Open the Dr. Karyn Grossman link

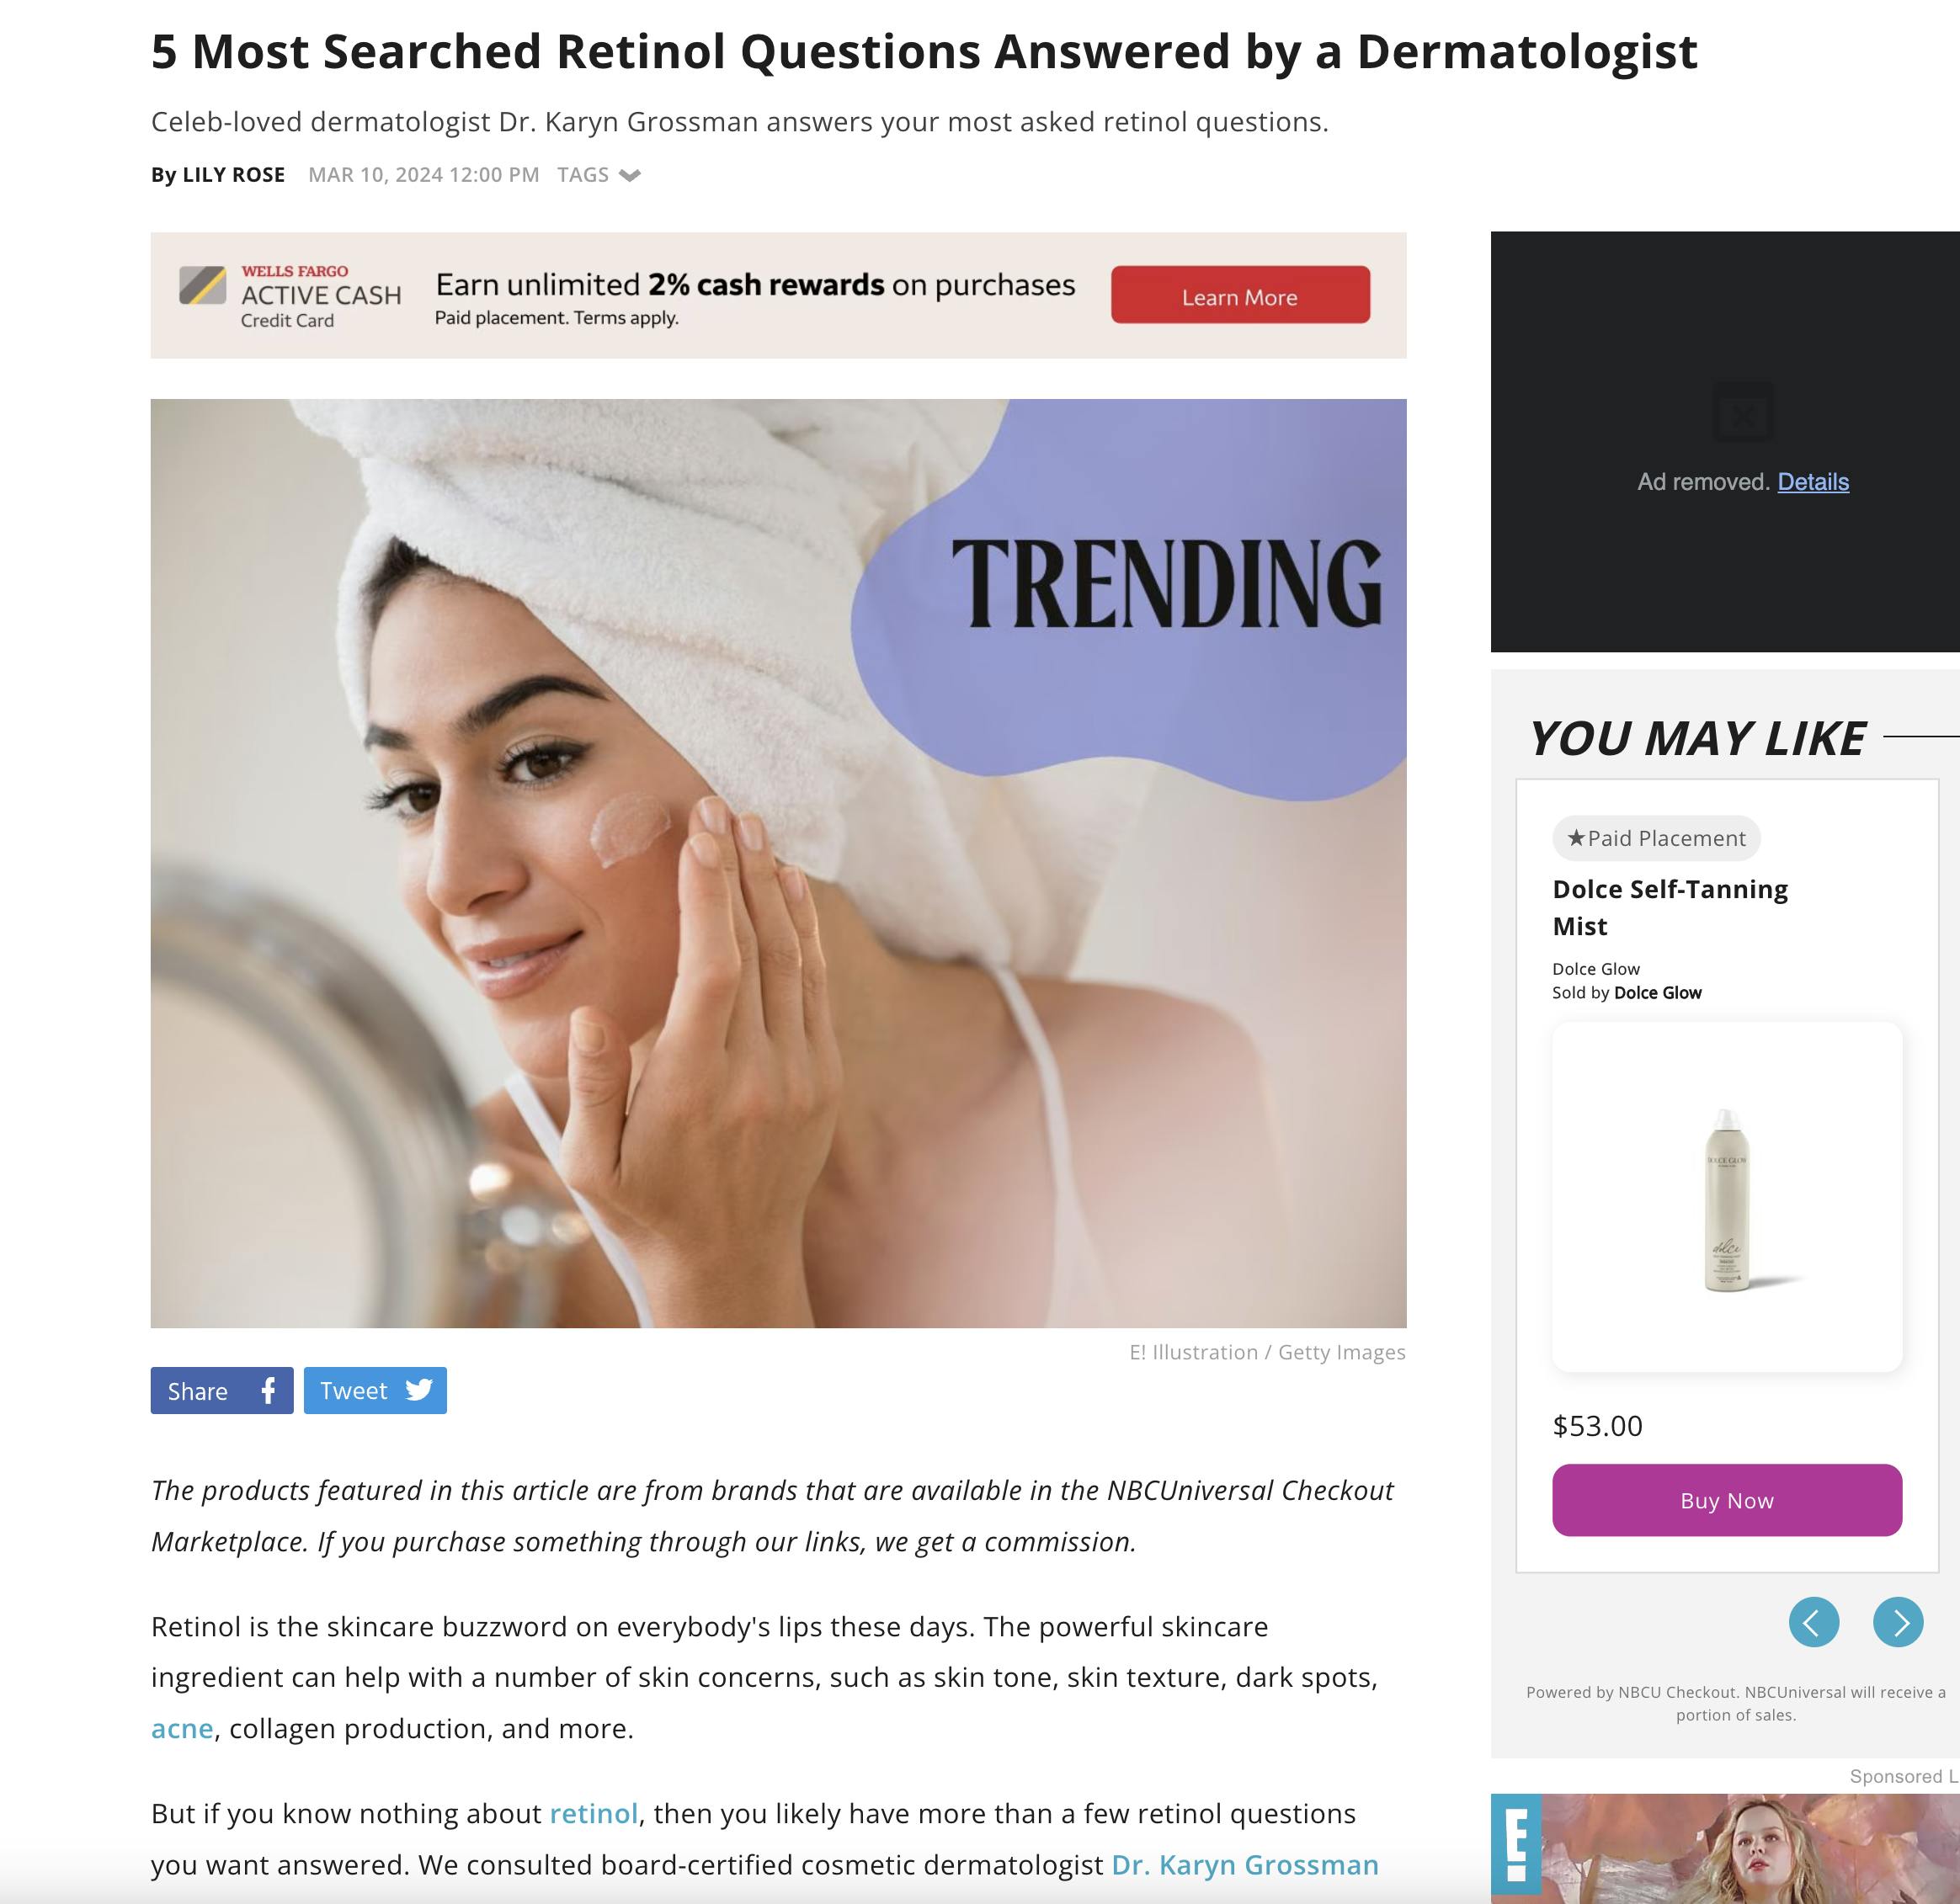tap(1245, 1865)
